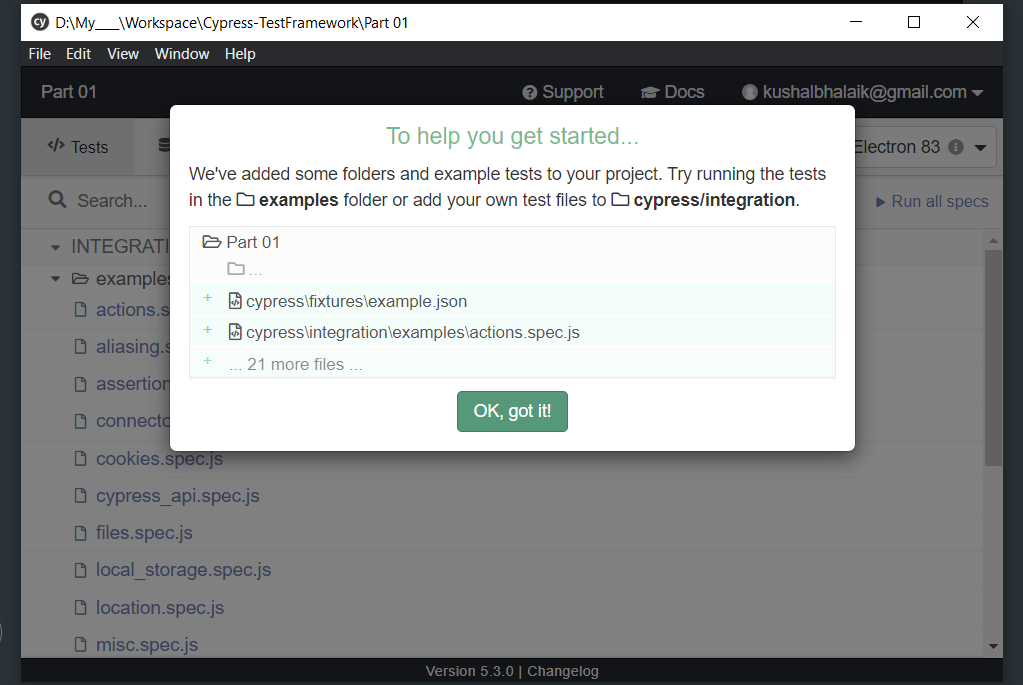Click the connectors spec file in the list

tap(132, 421)
